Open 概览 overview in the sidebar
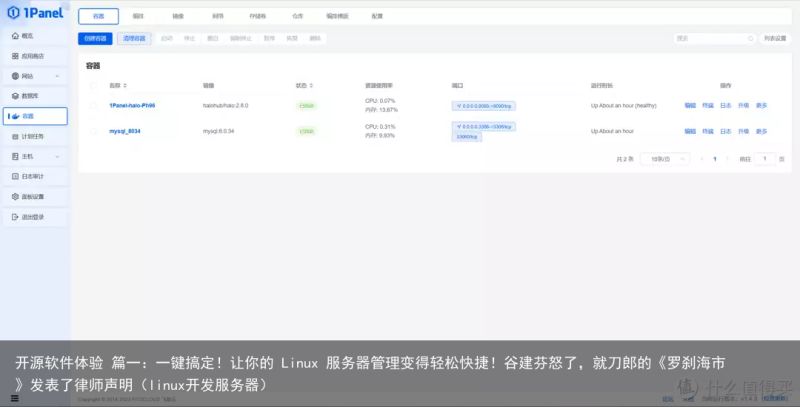800x407 pixels. (x=35, y=36)
